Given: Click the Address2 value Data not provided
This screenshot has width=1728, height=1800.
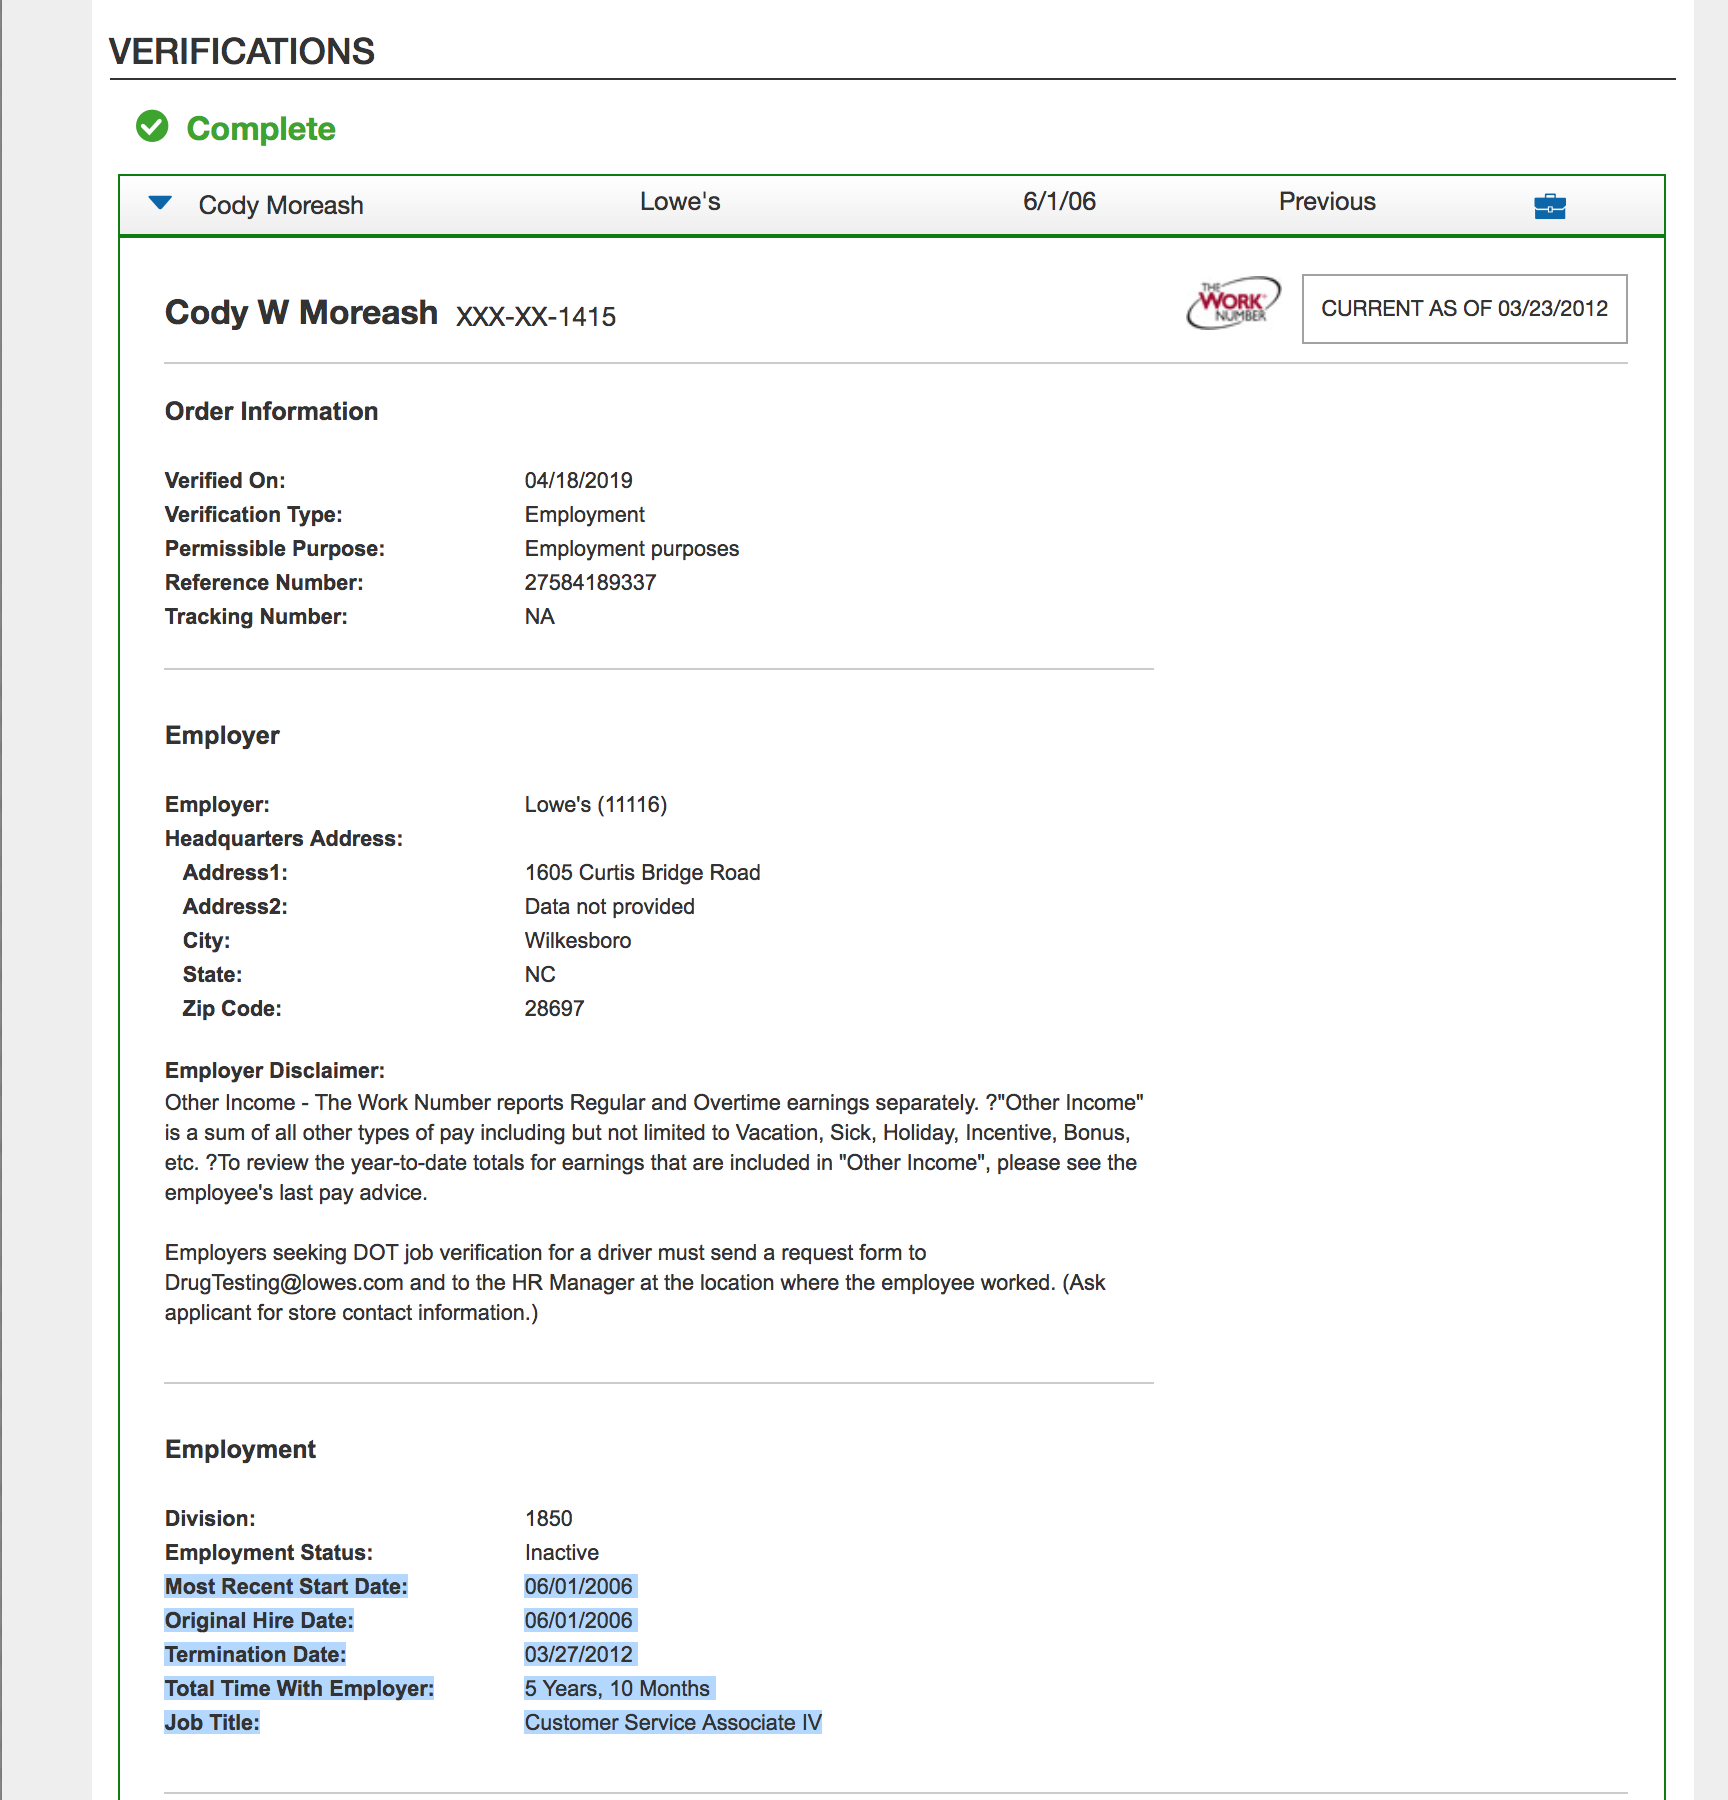Looking at the screenshot, I should [609, 907].
